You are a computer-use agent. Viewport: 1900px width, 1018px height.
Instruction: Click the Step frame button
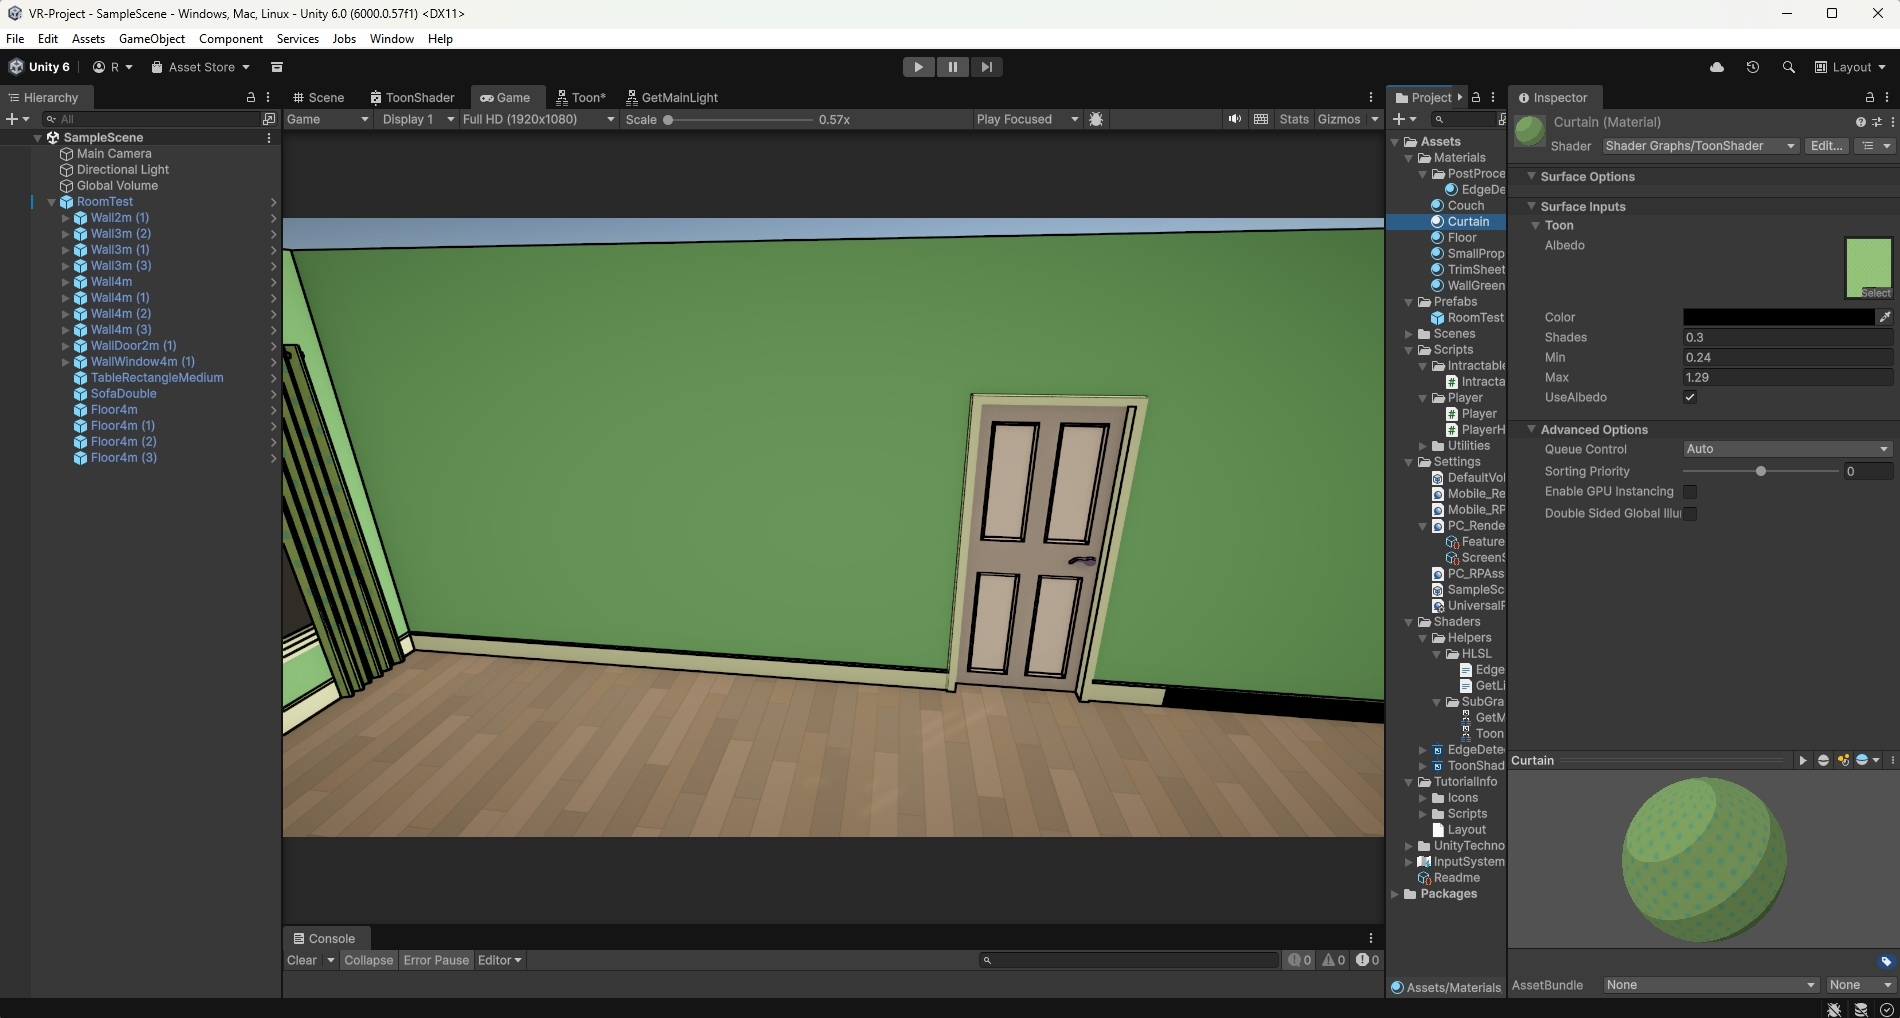(986, 67)
